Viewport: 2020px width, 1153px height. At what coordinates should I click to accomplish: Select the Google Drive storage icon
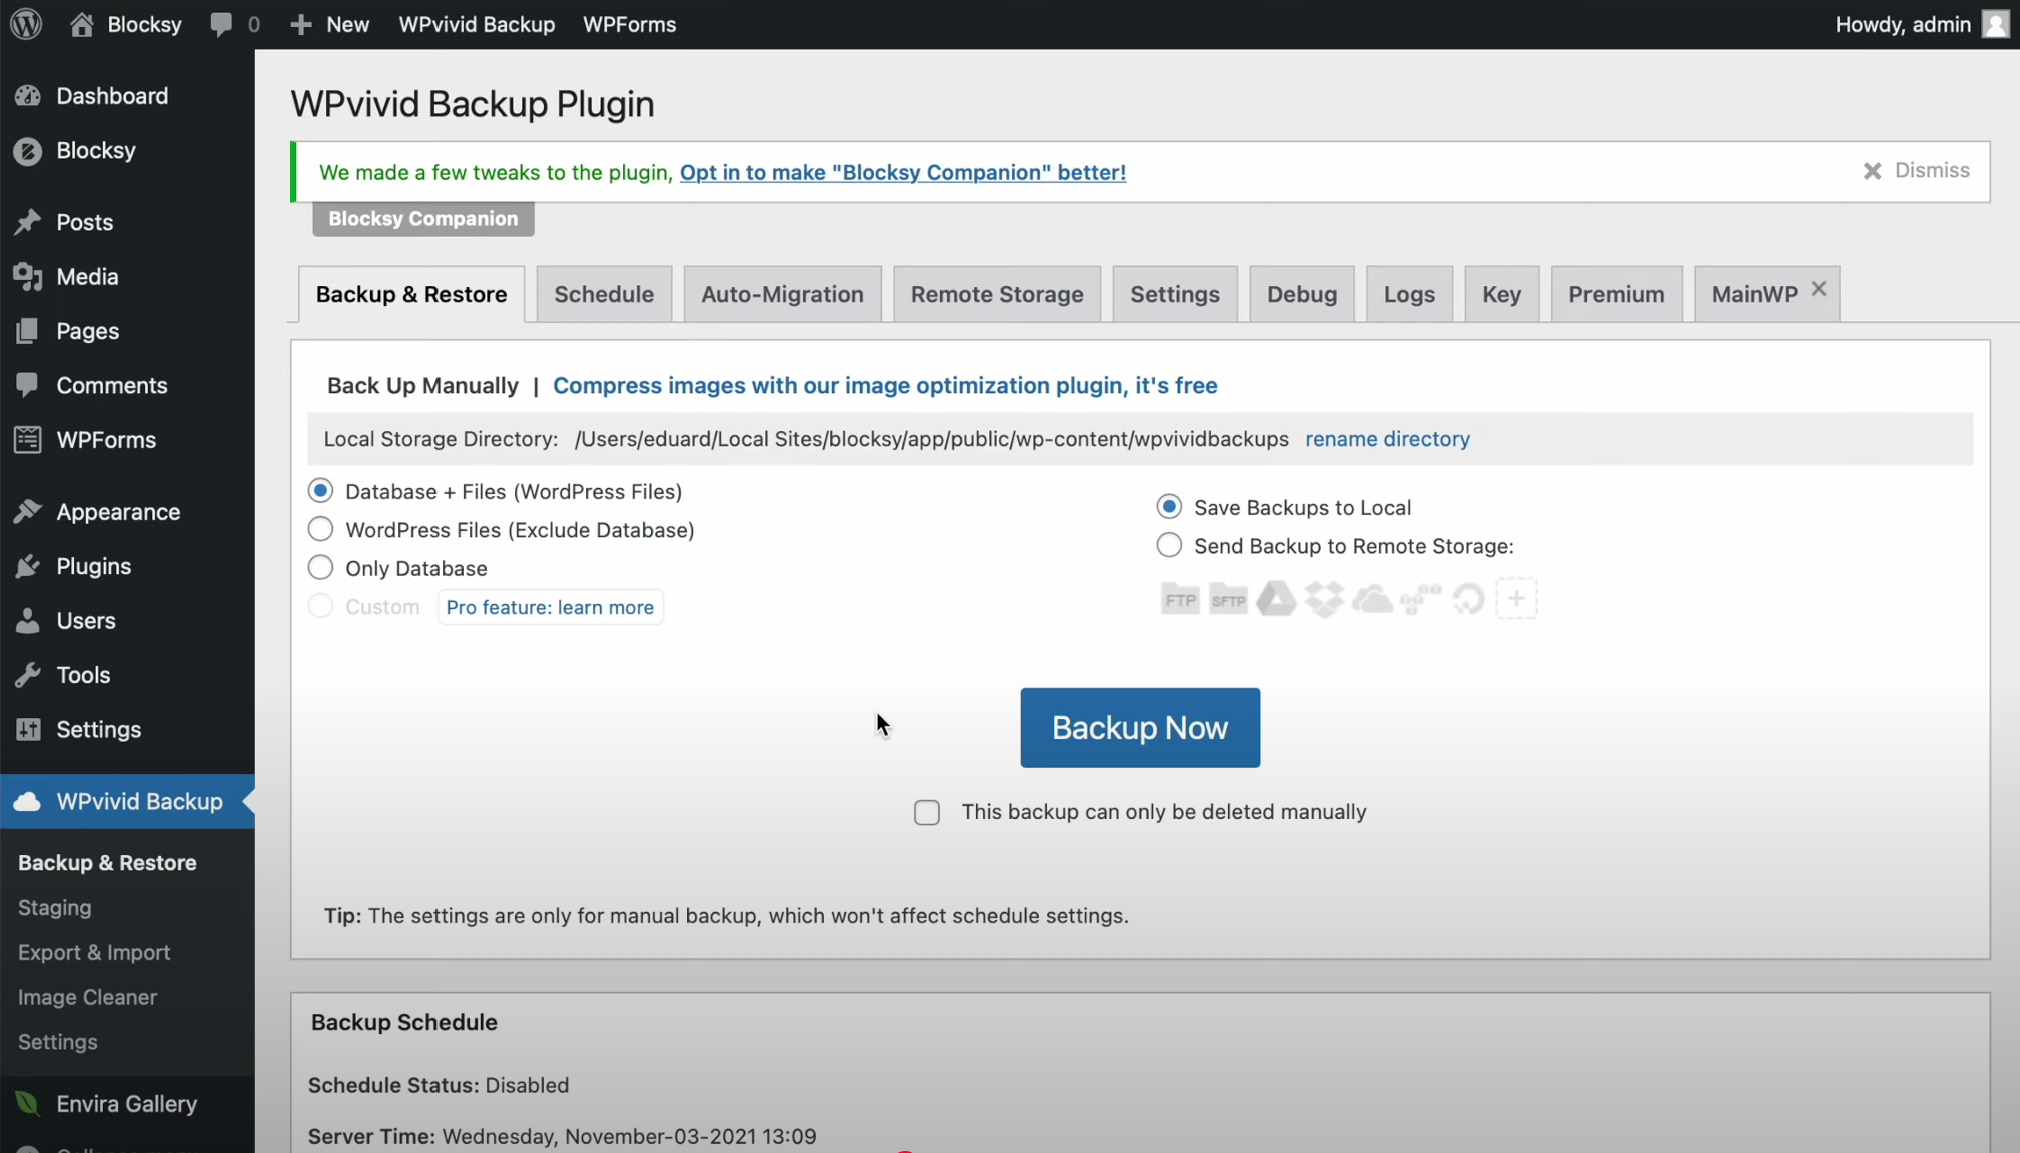coord(1276,599)
